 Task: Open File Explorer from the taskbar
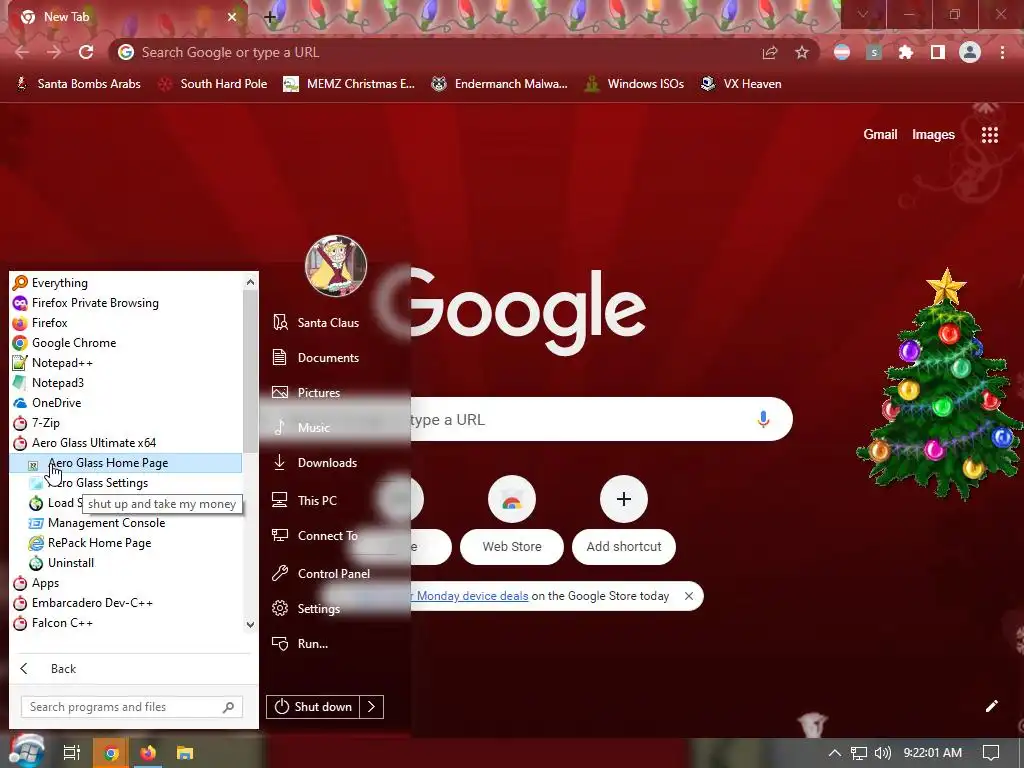click(x=185, y=752)
